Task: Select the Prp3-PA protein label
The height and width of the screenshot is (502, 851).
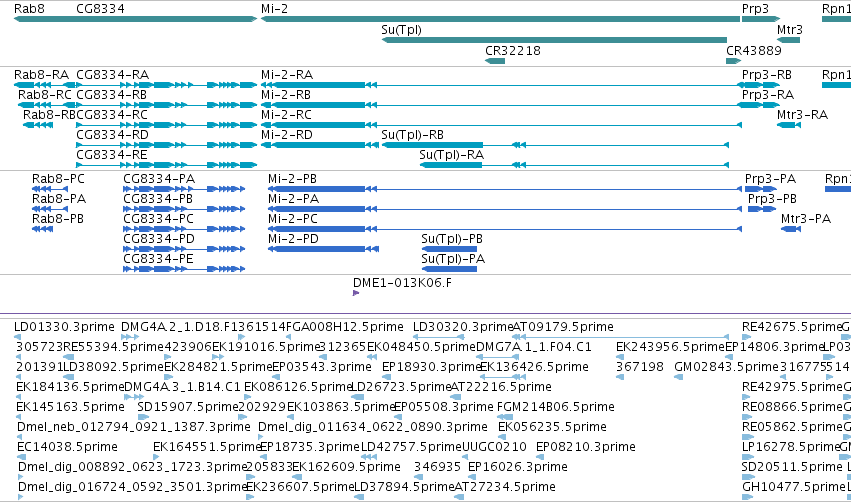Action: click(x=771, y=179)
